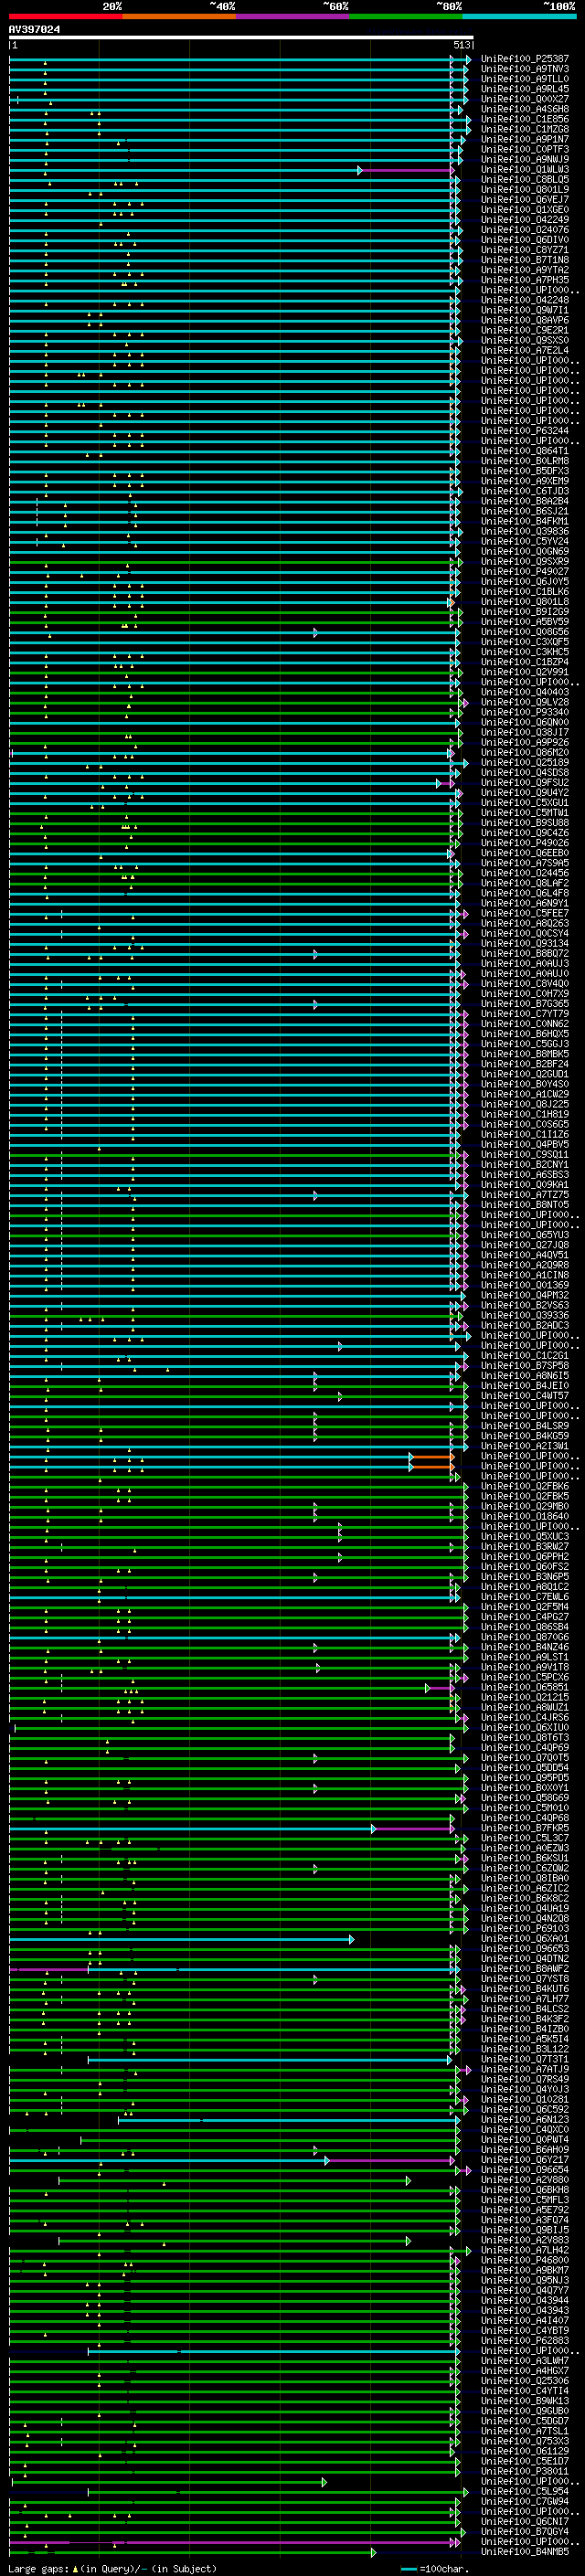Select hit label UniRef100_O42249

pos(525,220)
